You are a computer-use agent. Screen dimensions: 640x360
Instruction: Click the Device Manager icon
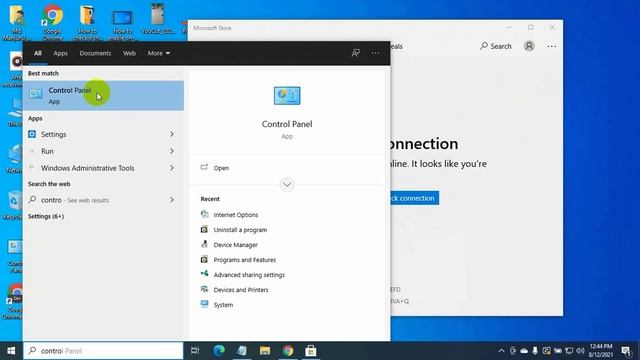coord(204,244)
